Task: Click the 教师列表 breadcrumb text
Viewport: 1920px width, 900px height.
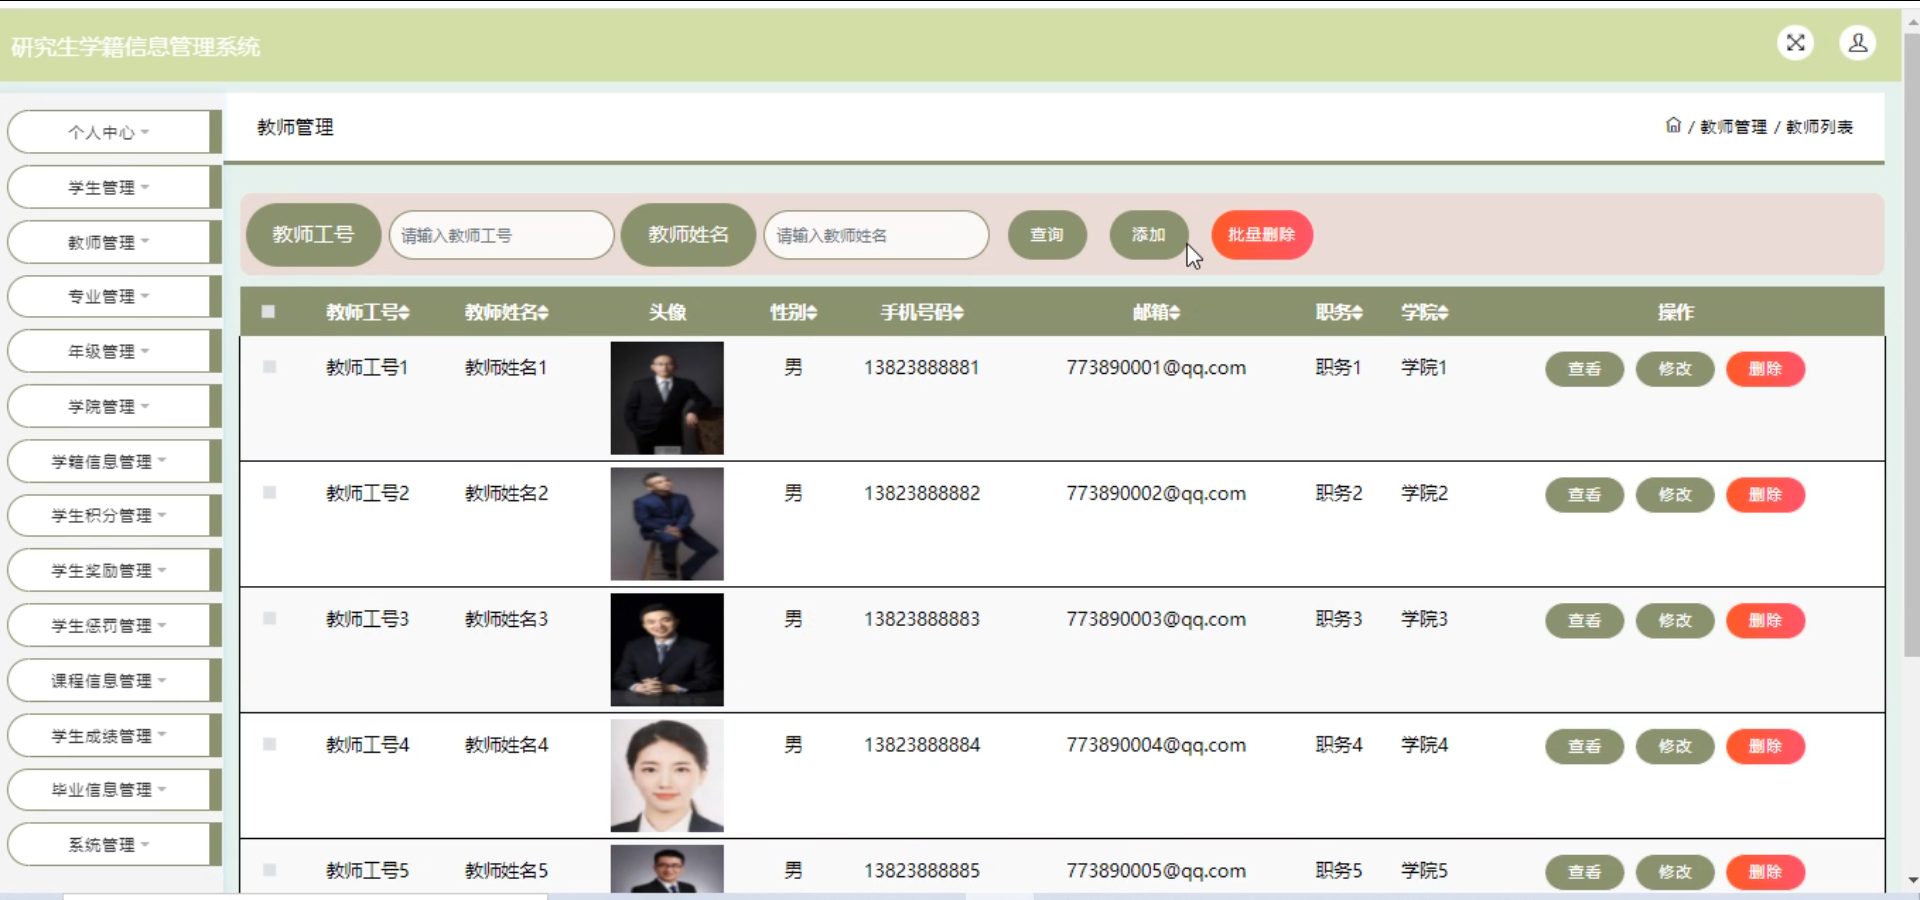Action: 1819,127
